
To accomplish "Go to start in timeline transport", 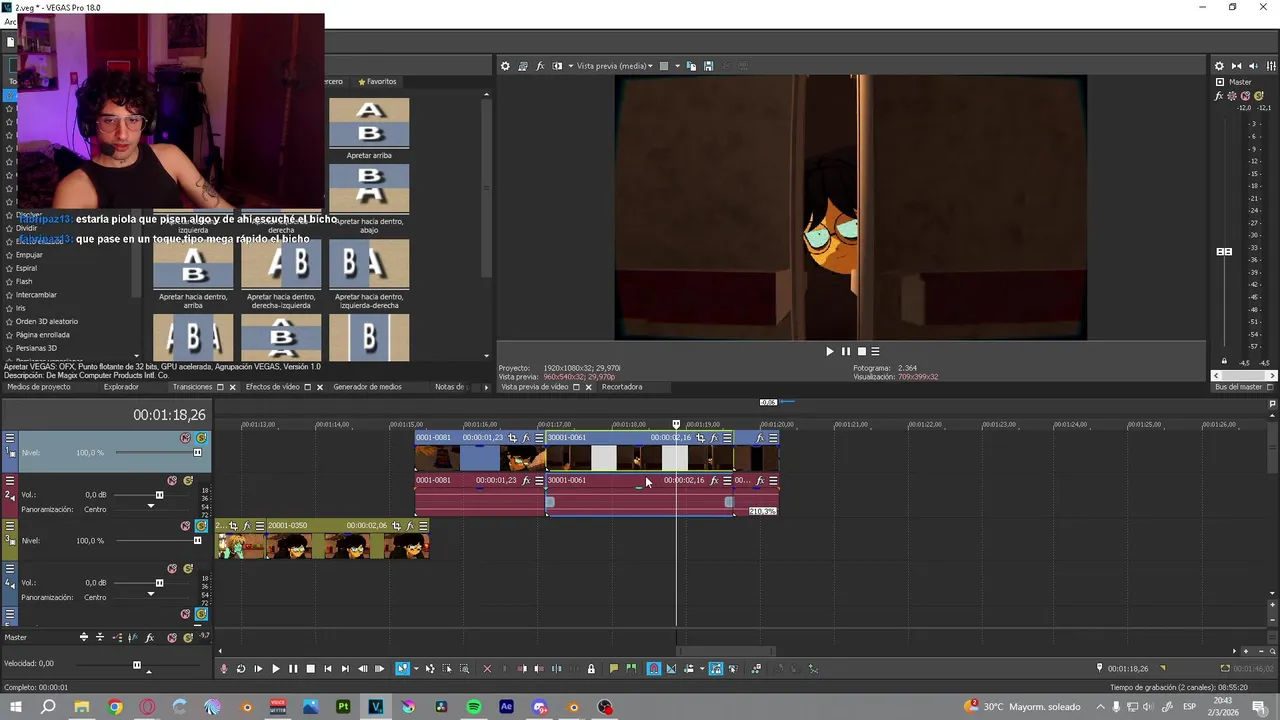I will coord(328,669).
